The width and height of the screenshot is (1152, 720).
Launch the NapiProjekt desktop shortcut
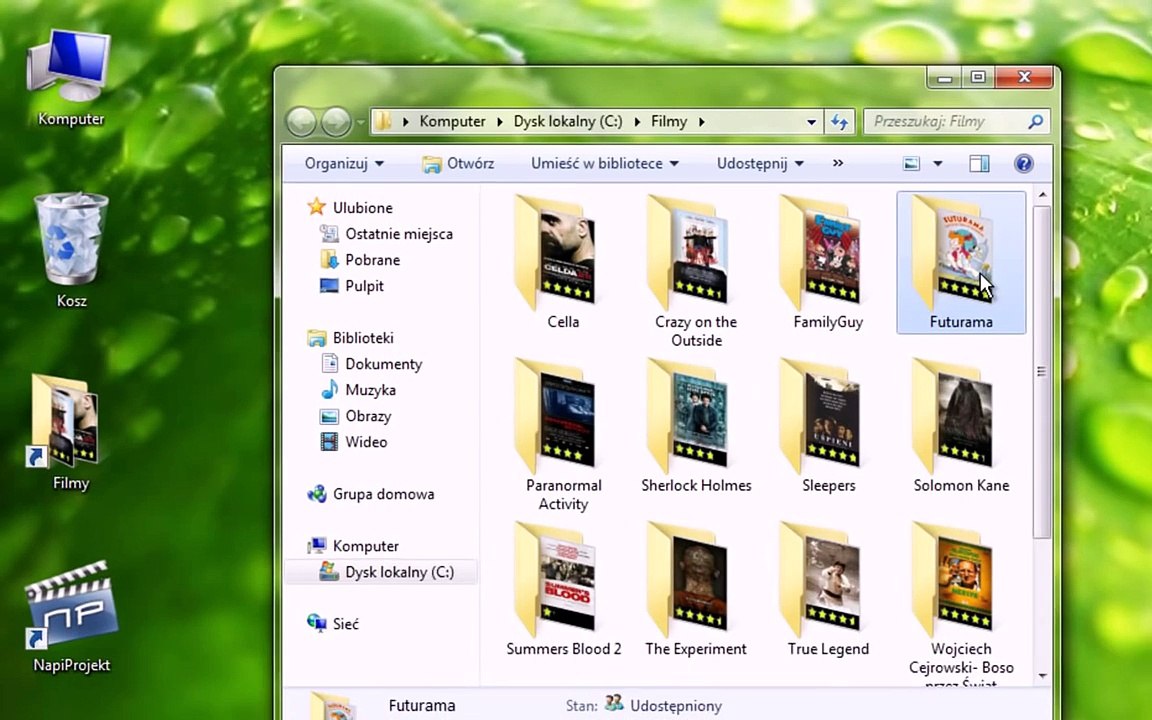click(71, 616)
